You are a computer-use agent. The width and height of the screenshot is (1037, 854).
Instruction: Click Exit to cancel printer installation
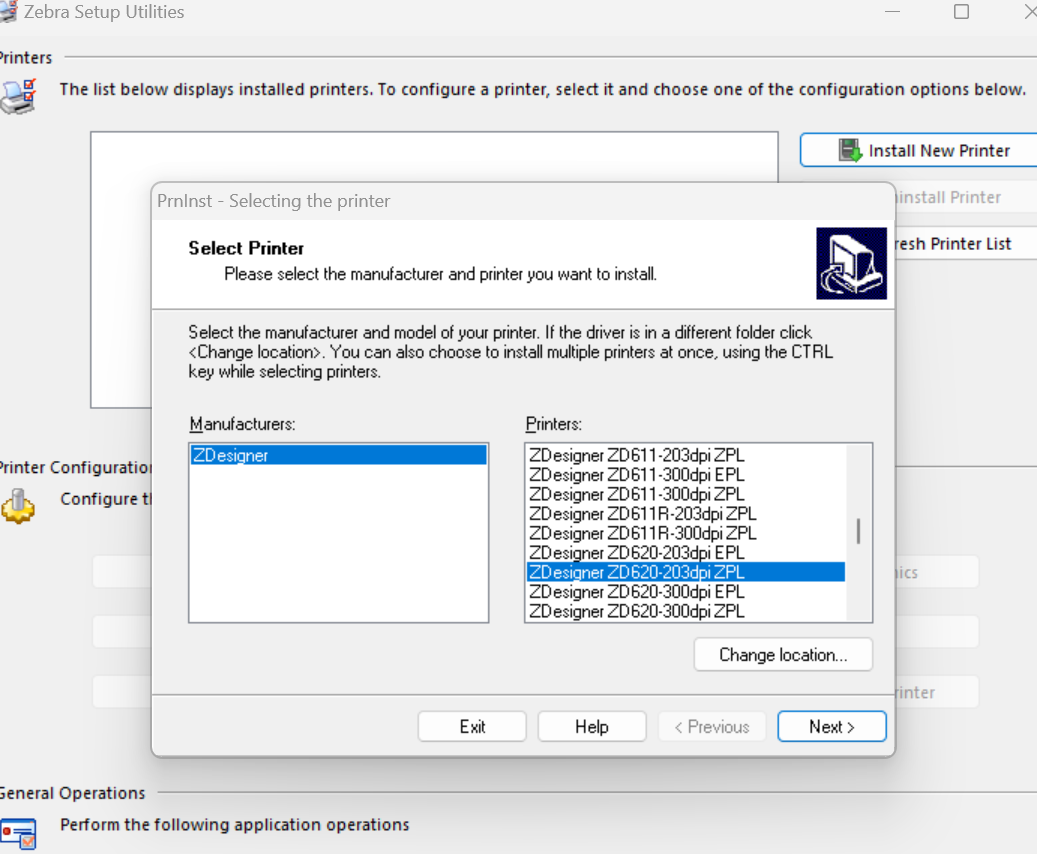point(471,726)
